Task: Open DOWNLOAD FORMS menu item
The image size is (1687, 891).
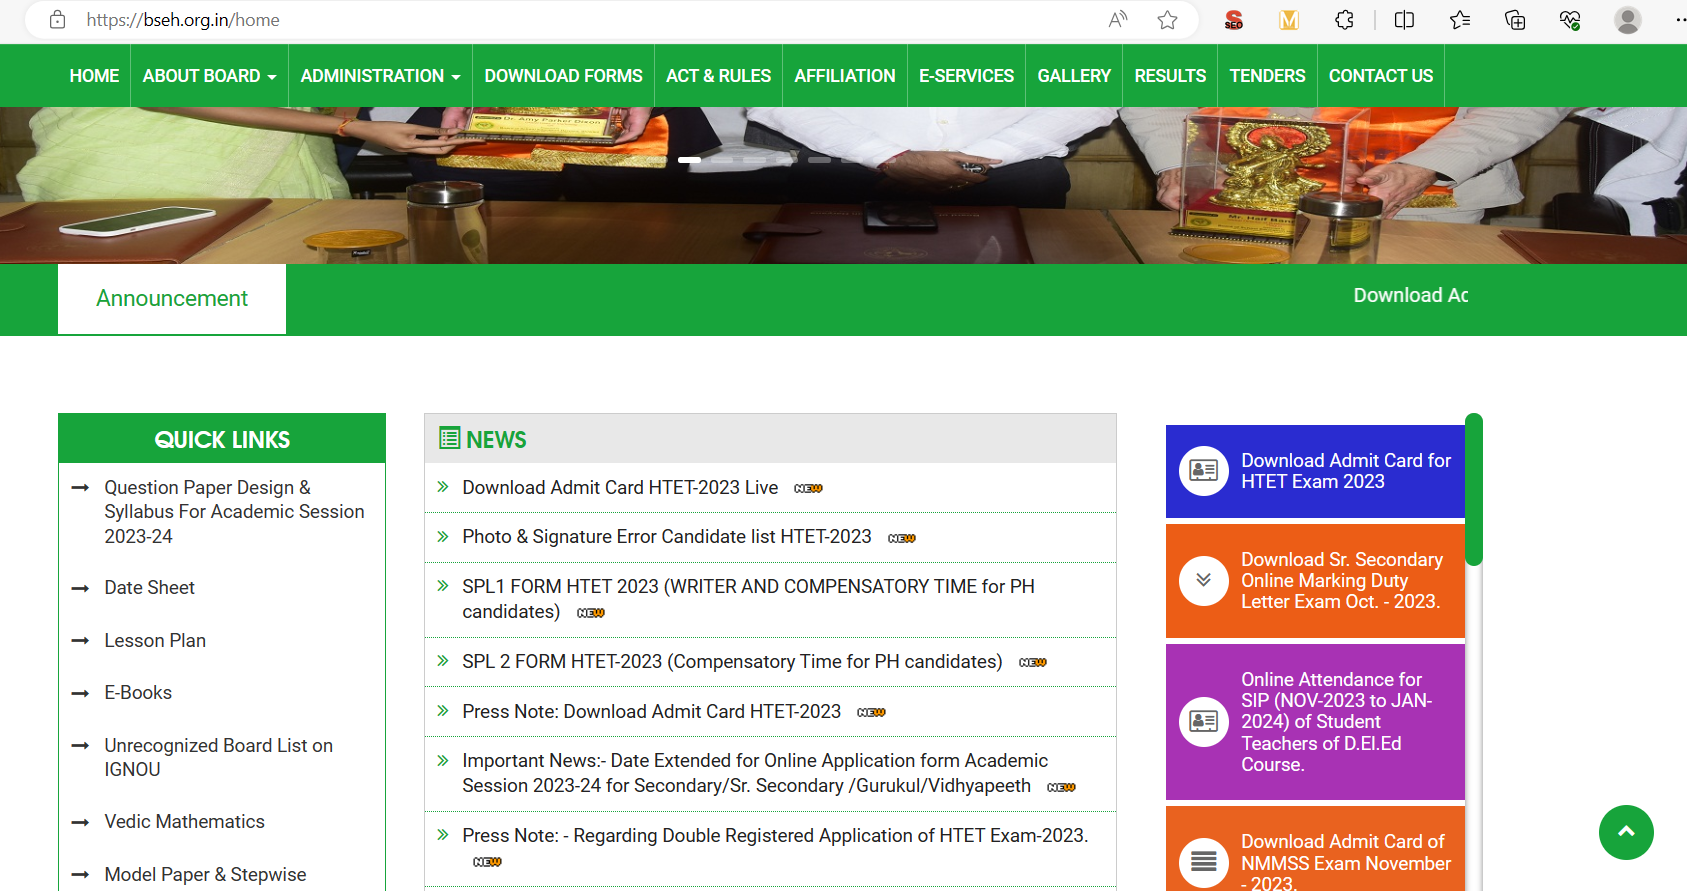Action: pyautogui.click(x=564, y=76)
